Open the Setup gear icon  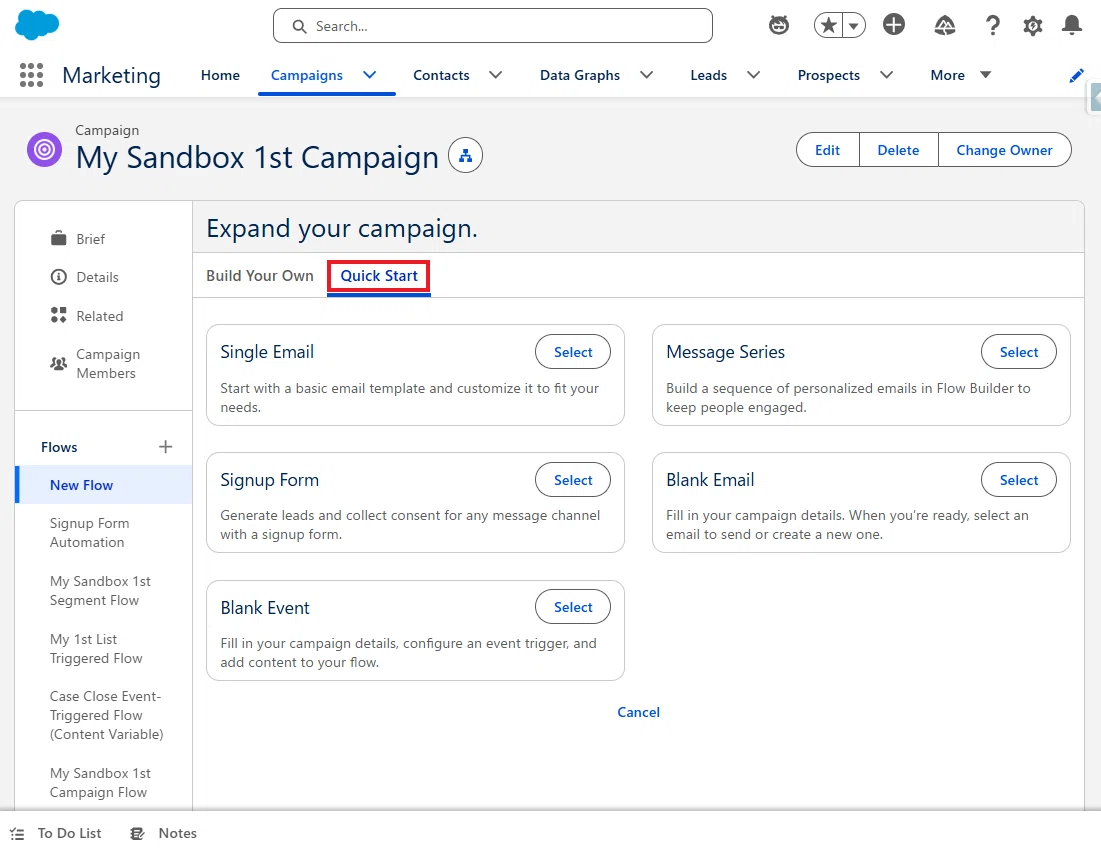click(1033, 26)
